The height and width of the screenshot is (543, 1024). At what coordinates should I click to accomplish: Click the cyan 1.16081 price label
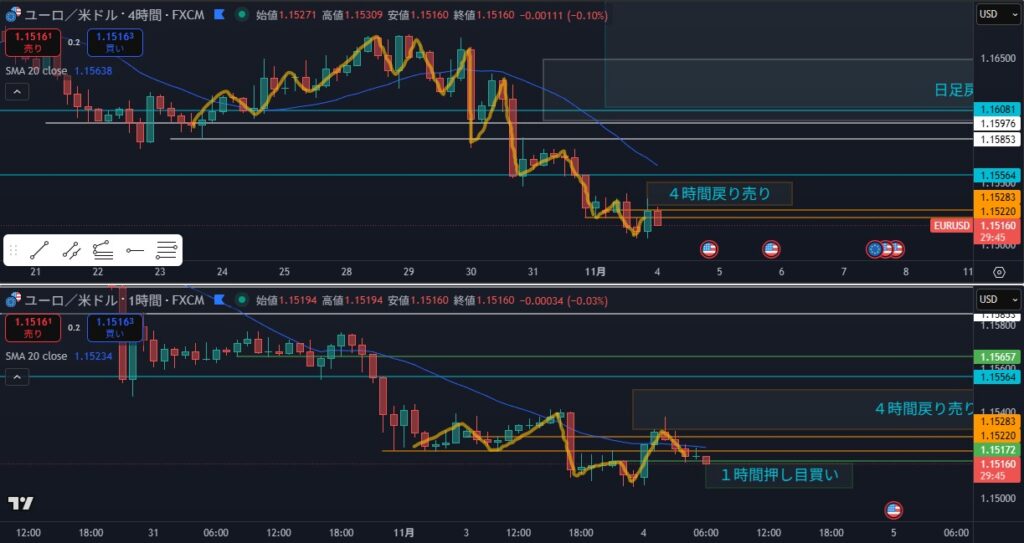point(998,109)
